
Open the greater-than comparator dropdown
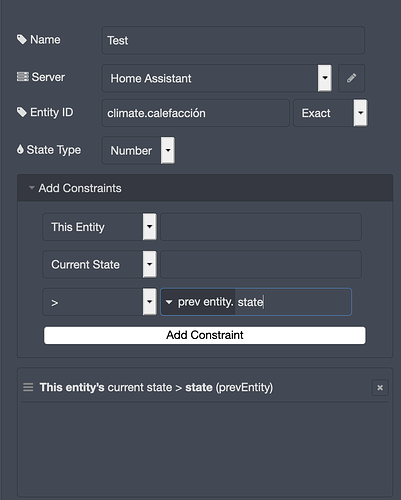click(x=99, y=302)
